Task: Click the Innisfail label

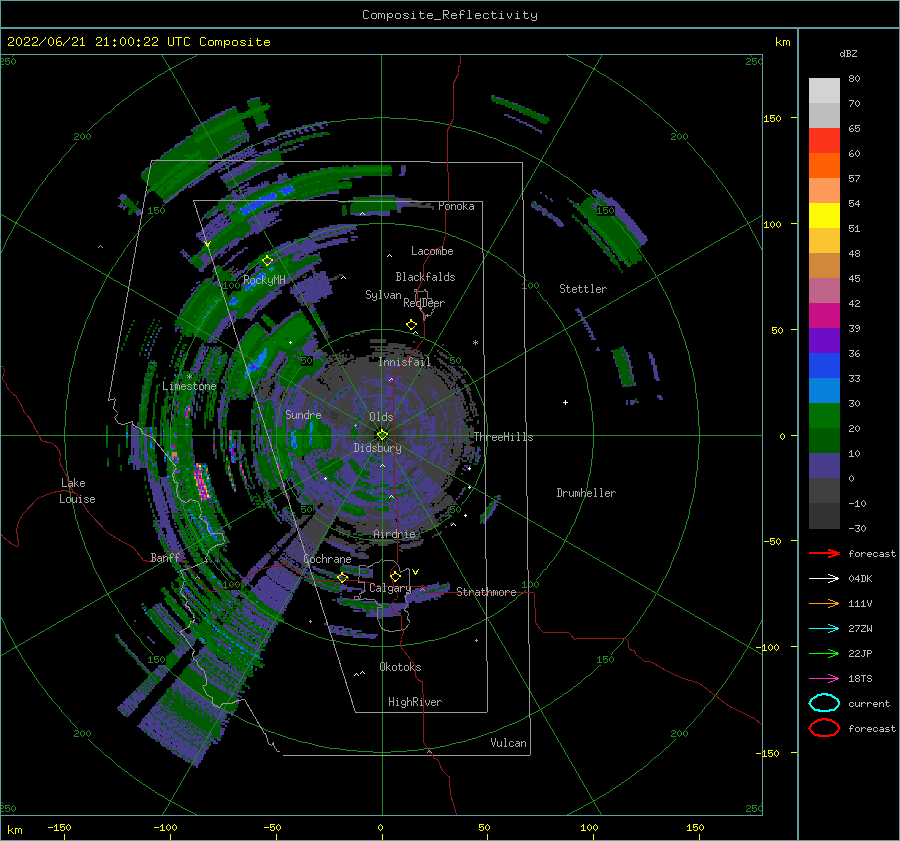Action: click(x=404, y=362)
